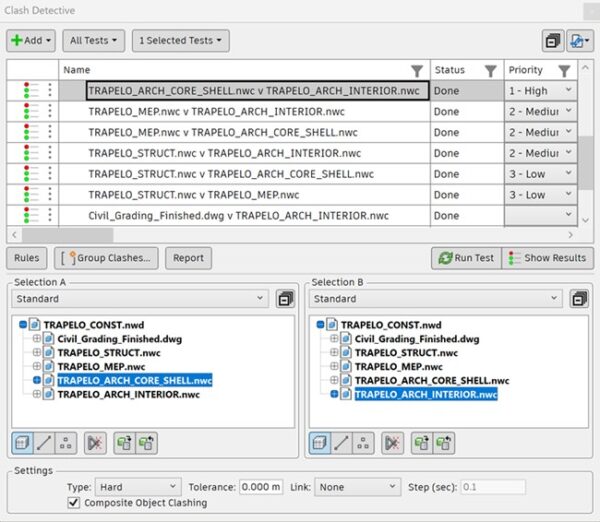Screen dimensions: 600x522
Task: Click surfaces geometry icon in Selection A
Action: [22, 443]
